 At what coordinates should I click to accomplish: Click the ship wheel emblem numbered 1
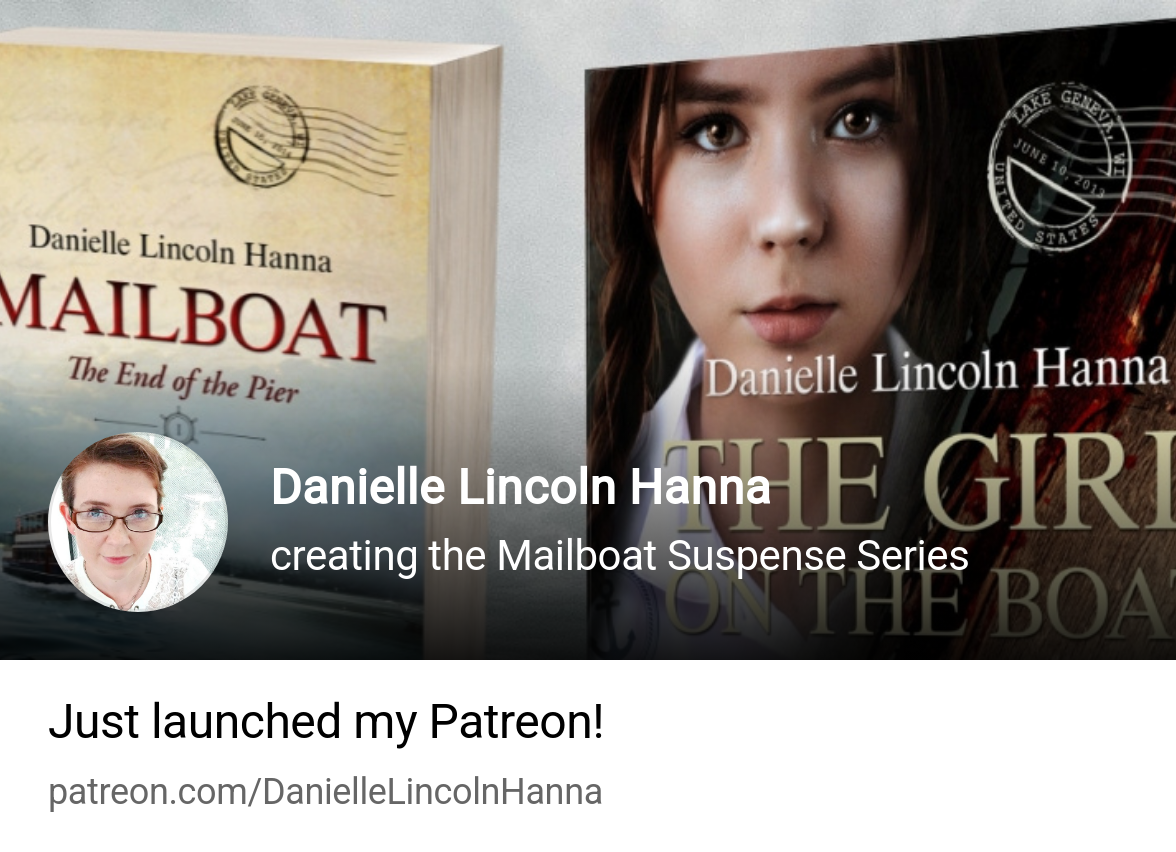(x=178, y=428)
